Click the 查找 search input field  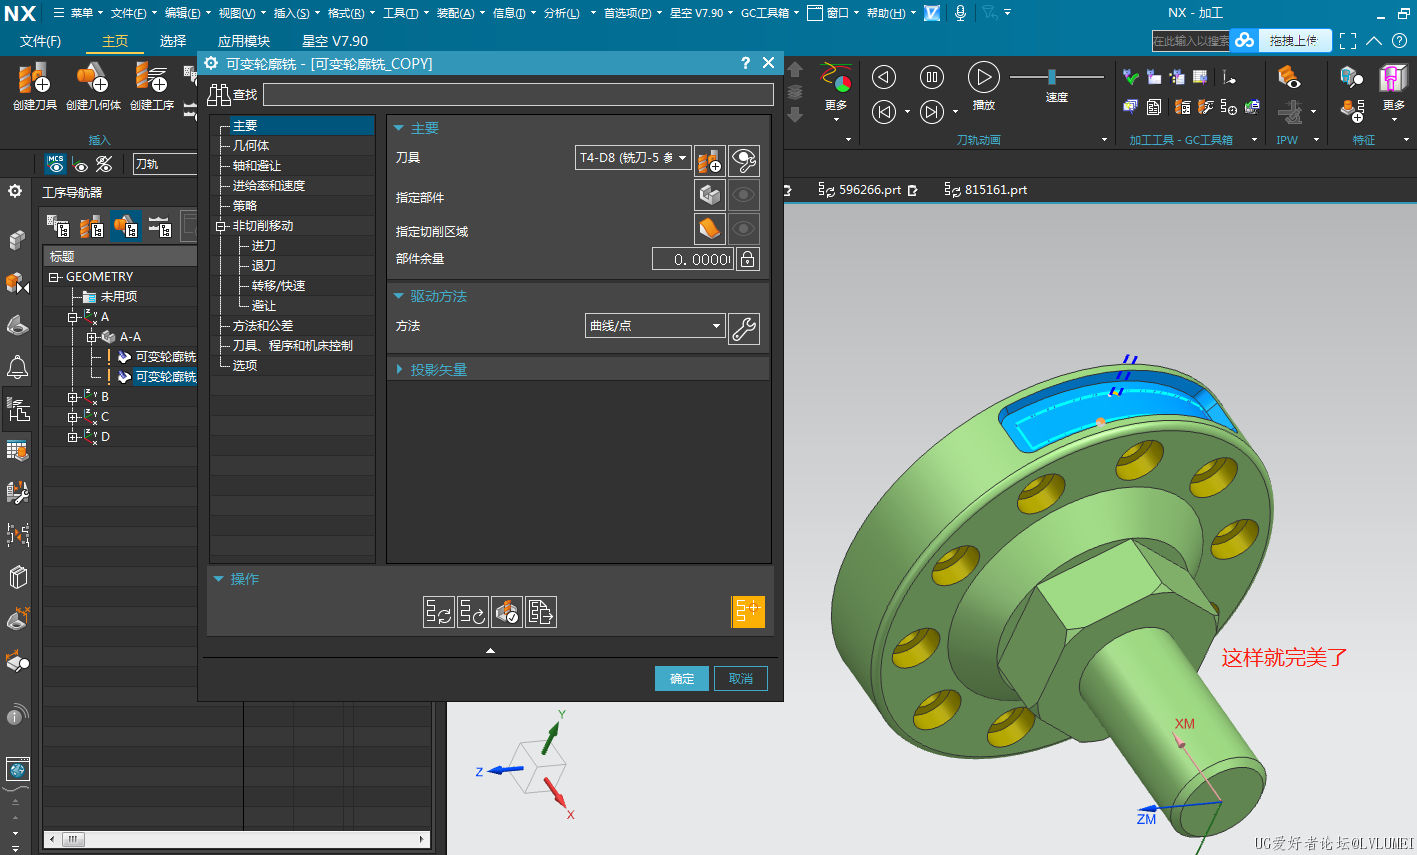[518, 95]
